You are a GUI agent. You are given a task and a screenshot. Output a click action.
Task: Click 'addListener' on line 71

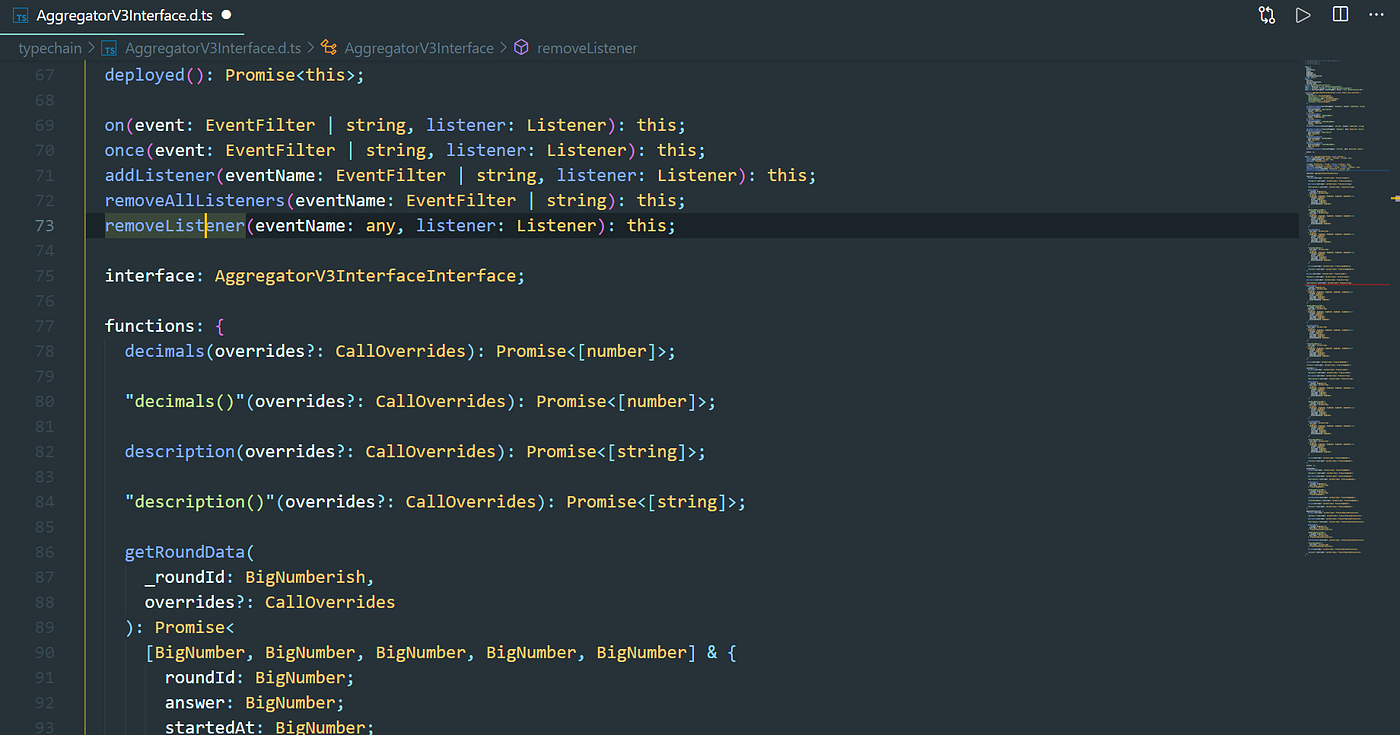coord(160,175)
